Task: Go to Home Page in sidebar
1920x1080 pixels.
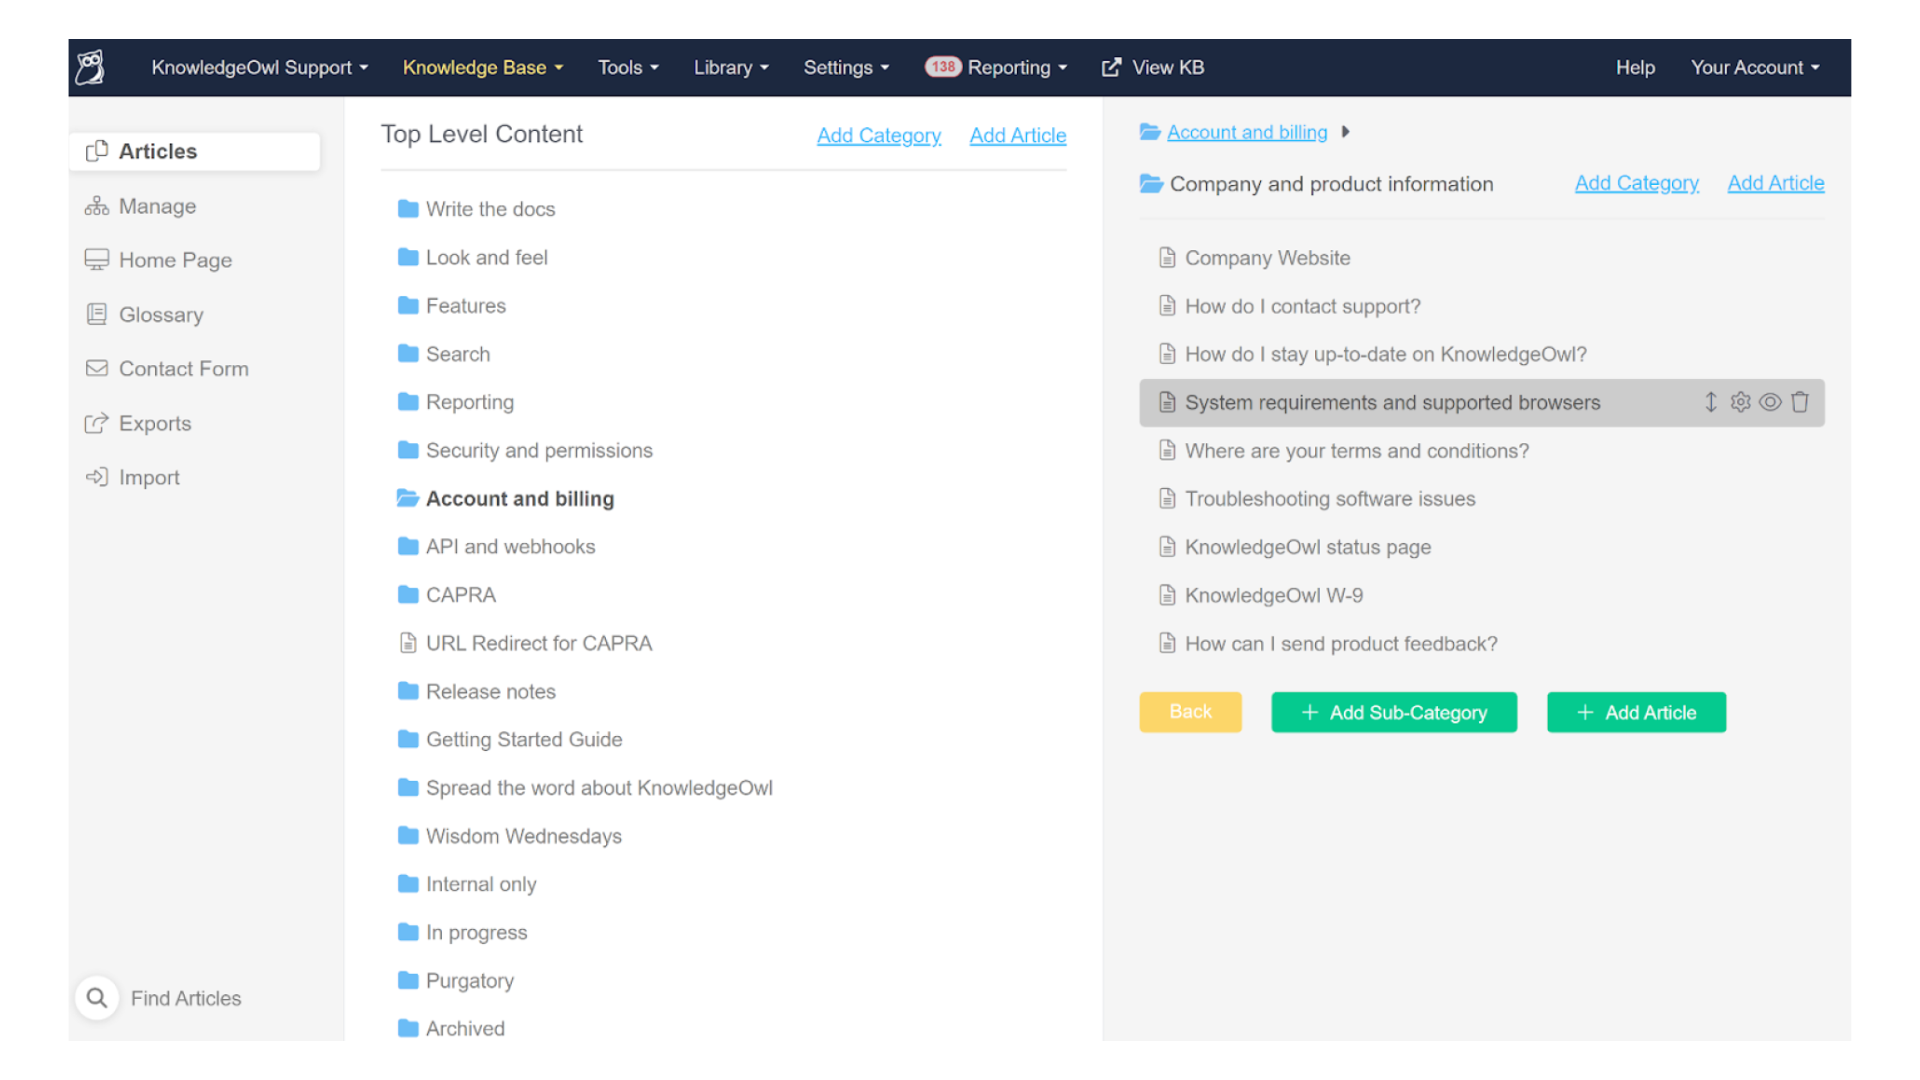Action: (x=158, y=260)
